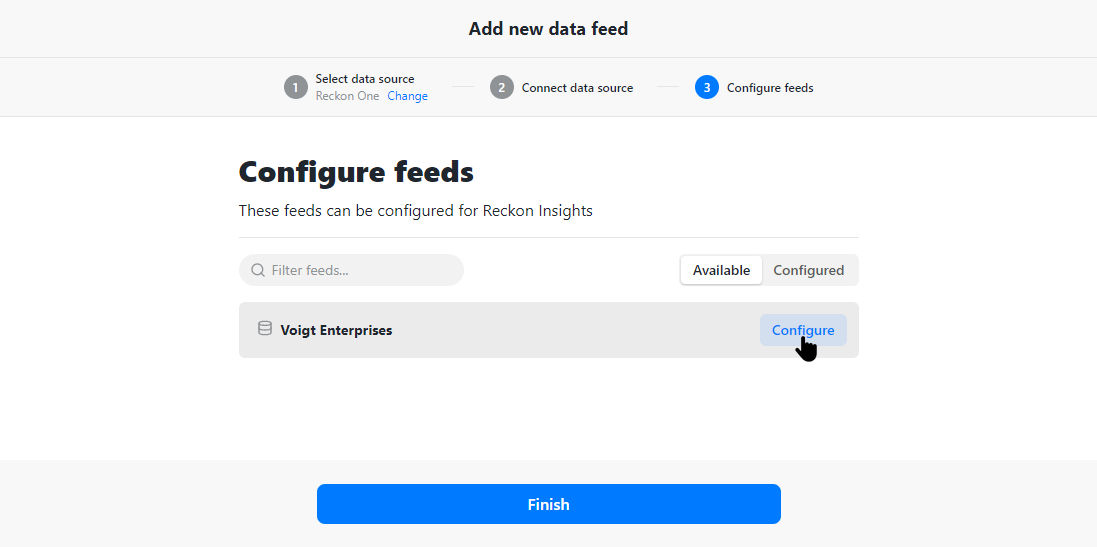Open the Select data source step
The width and height of the screenshot is (1097, 547).
(365, 79)
